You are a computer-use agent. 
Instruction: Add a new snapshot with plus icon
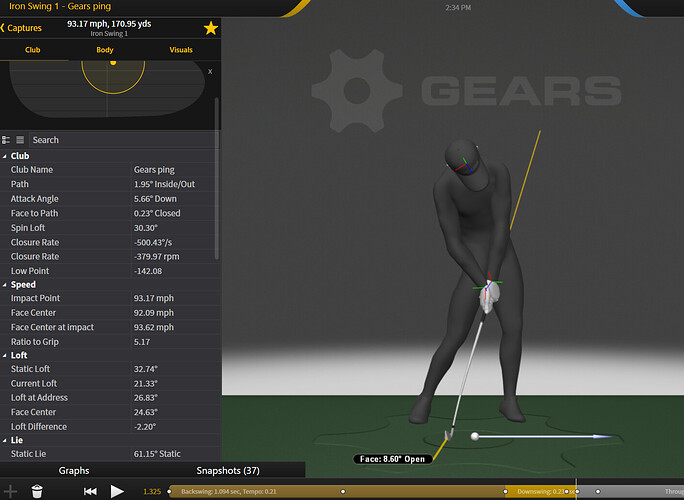10,491
